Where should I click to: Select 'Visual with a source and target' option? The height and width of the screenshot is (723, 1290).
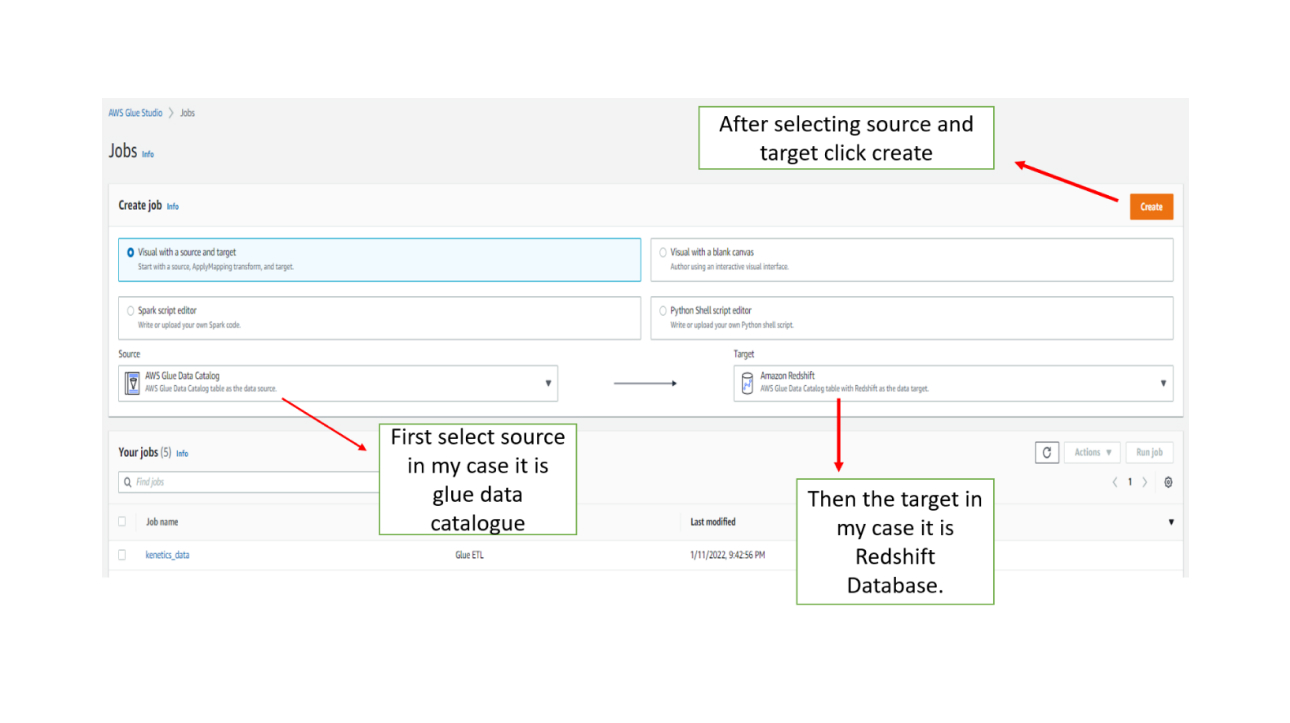point(379,259)
